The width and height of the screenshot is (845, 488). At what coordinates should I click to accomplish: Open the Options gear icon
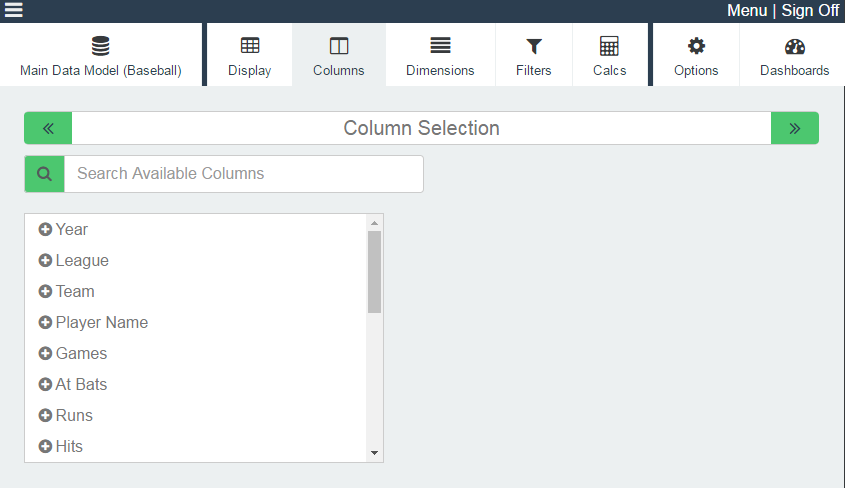click(x=696, y=46)
